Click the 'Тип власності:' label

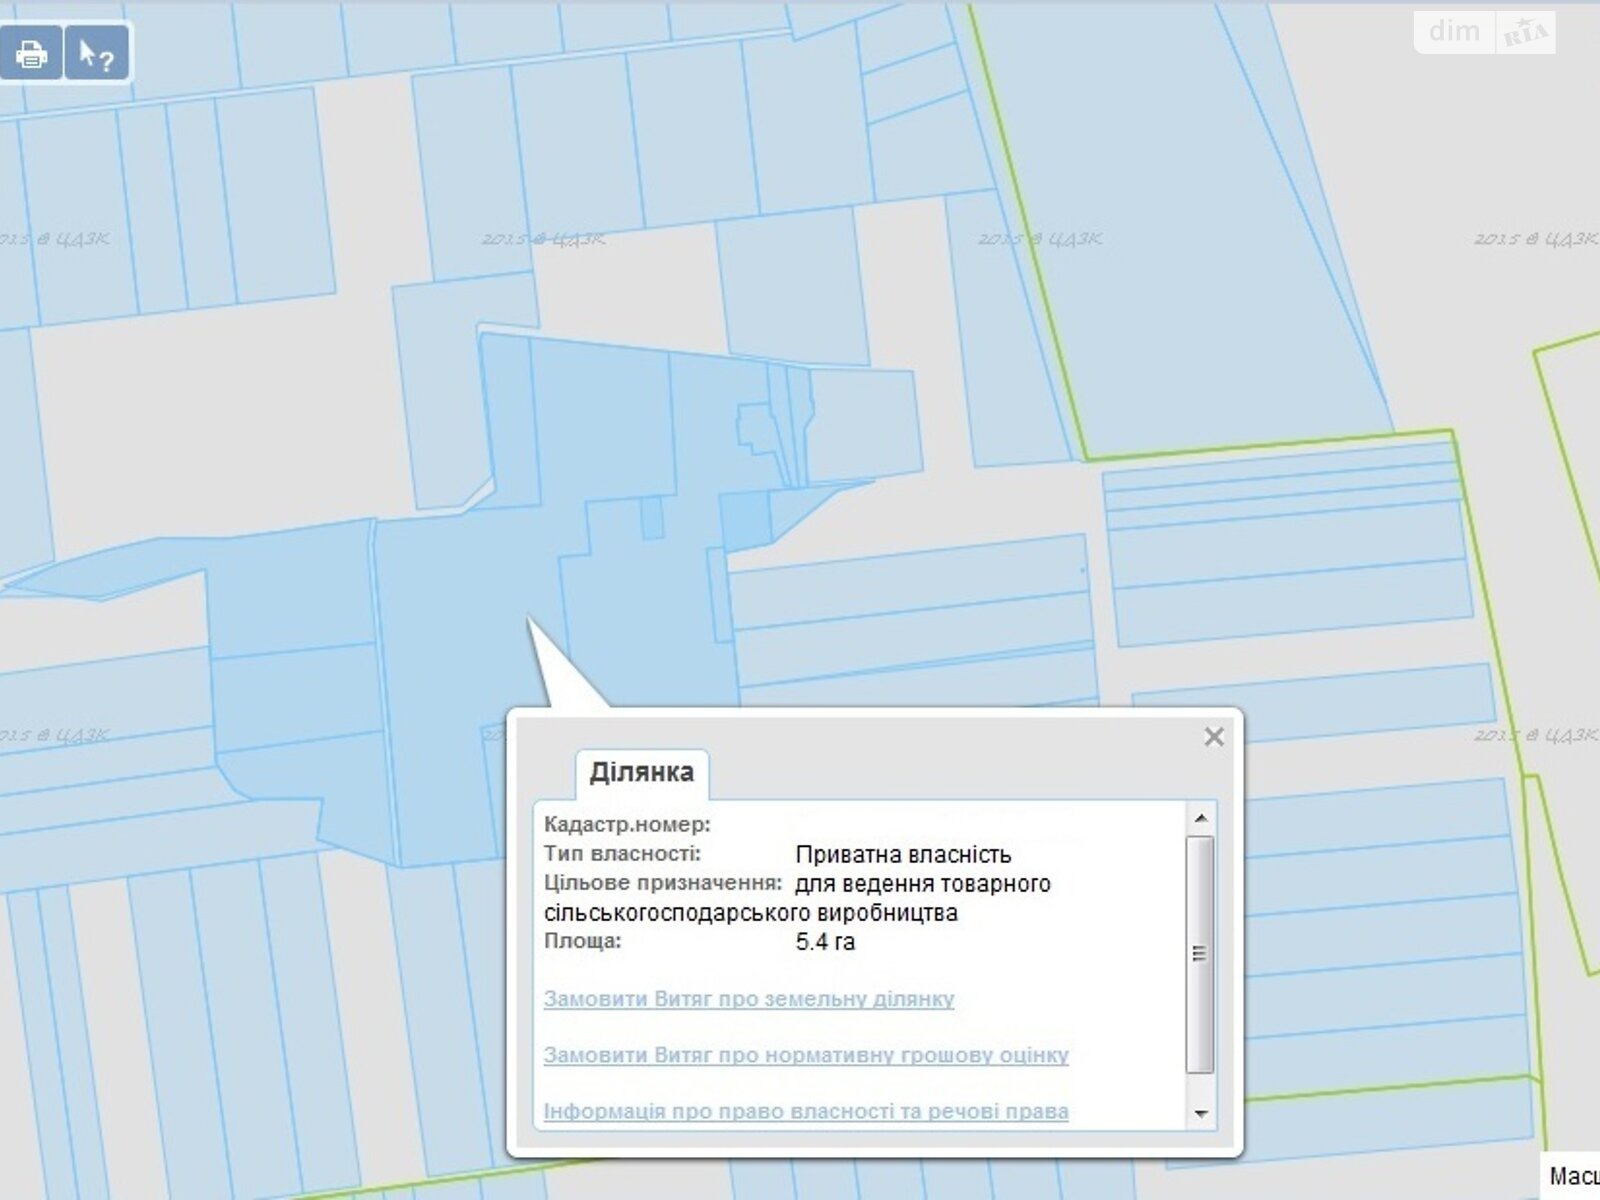(x=622, y=854)
